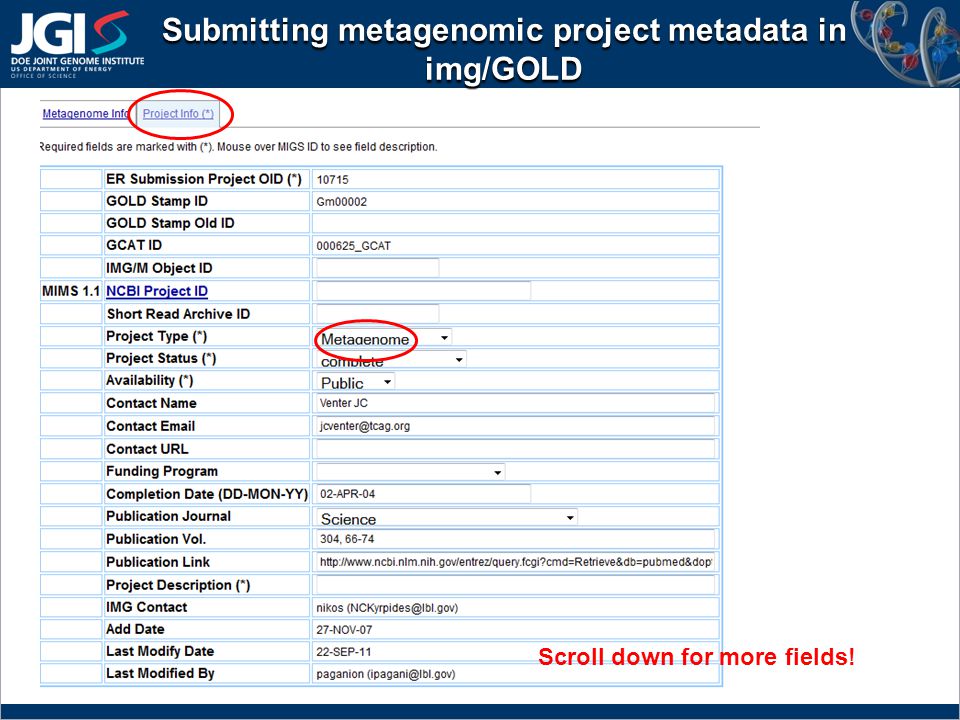Click the Publication Link URL field
960x720 pixels.
516,562
